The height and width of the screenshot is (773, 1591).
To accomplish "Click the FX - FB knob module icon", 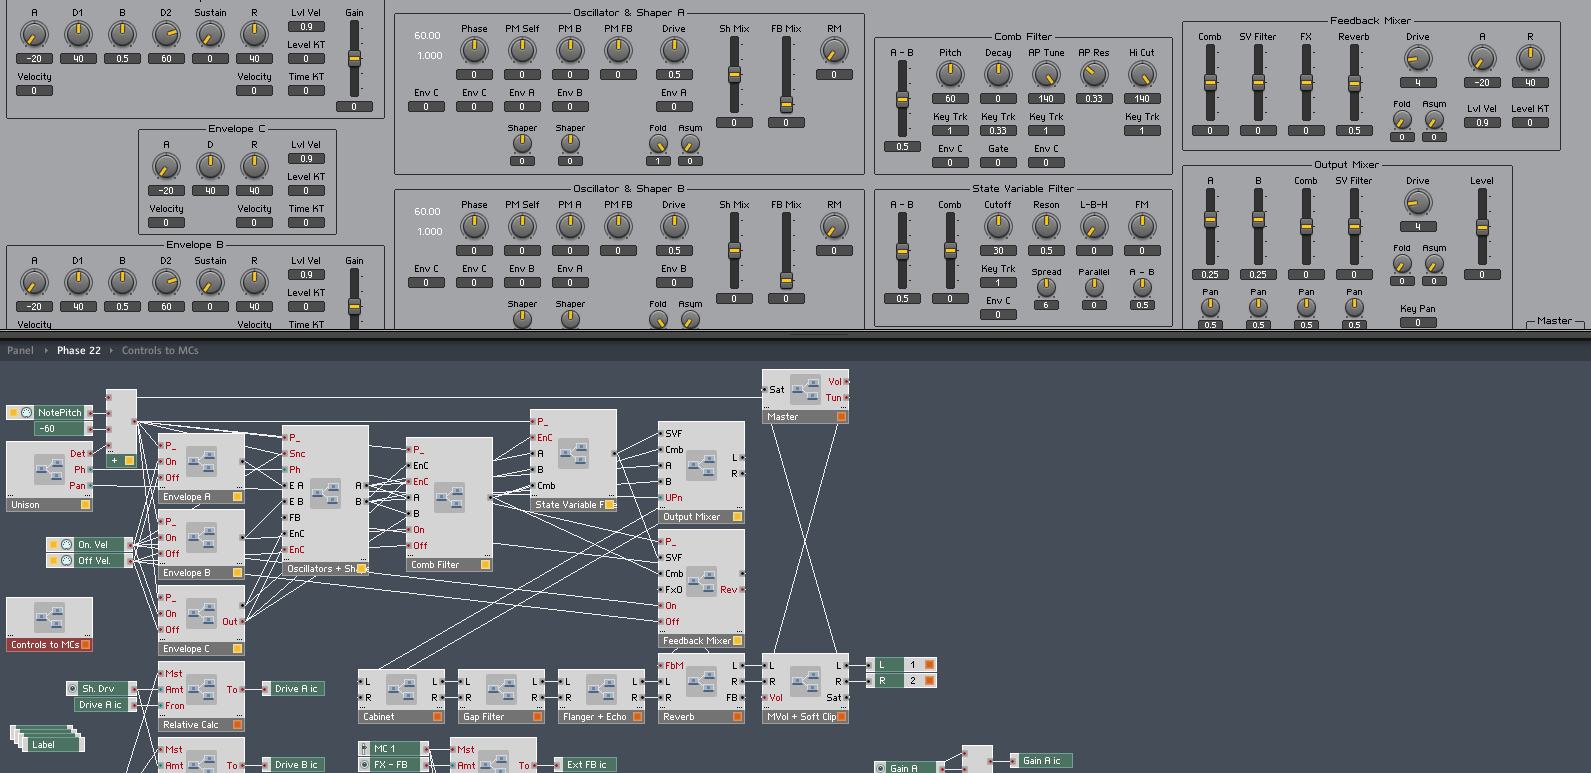I will [364, 764].
